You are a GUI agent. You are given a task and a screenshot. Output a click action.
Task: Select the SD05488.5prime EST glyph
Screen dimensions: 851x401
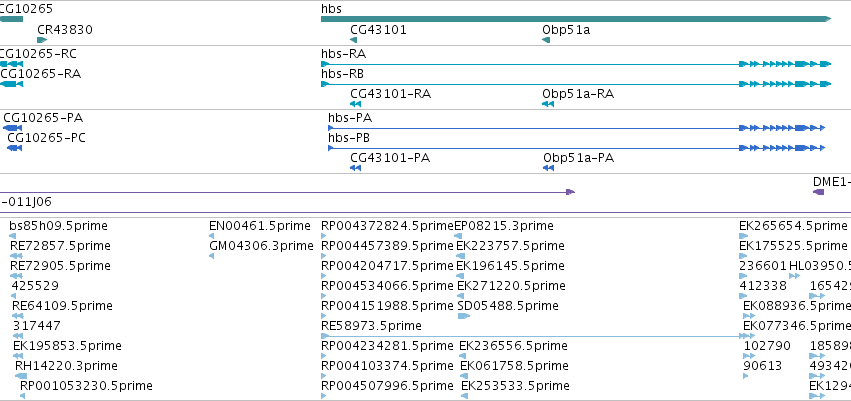[463, 316]
